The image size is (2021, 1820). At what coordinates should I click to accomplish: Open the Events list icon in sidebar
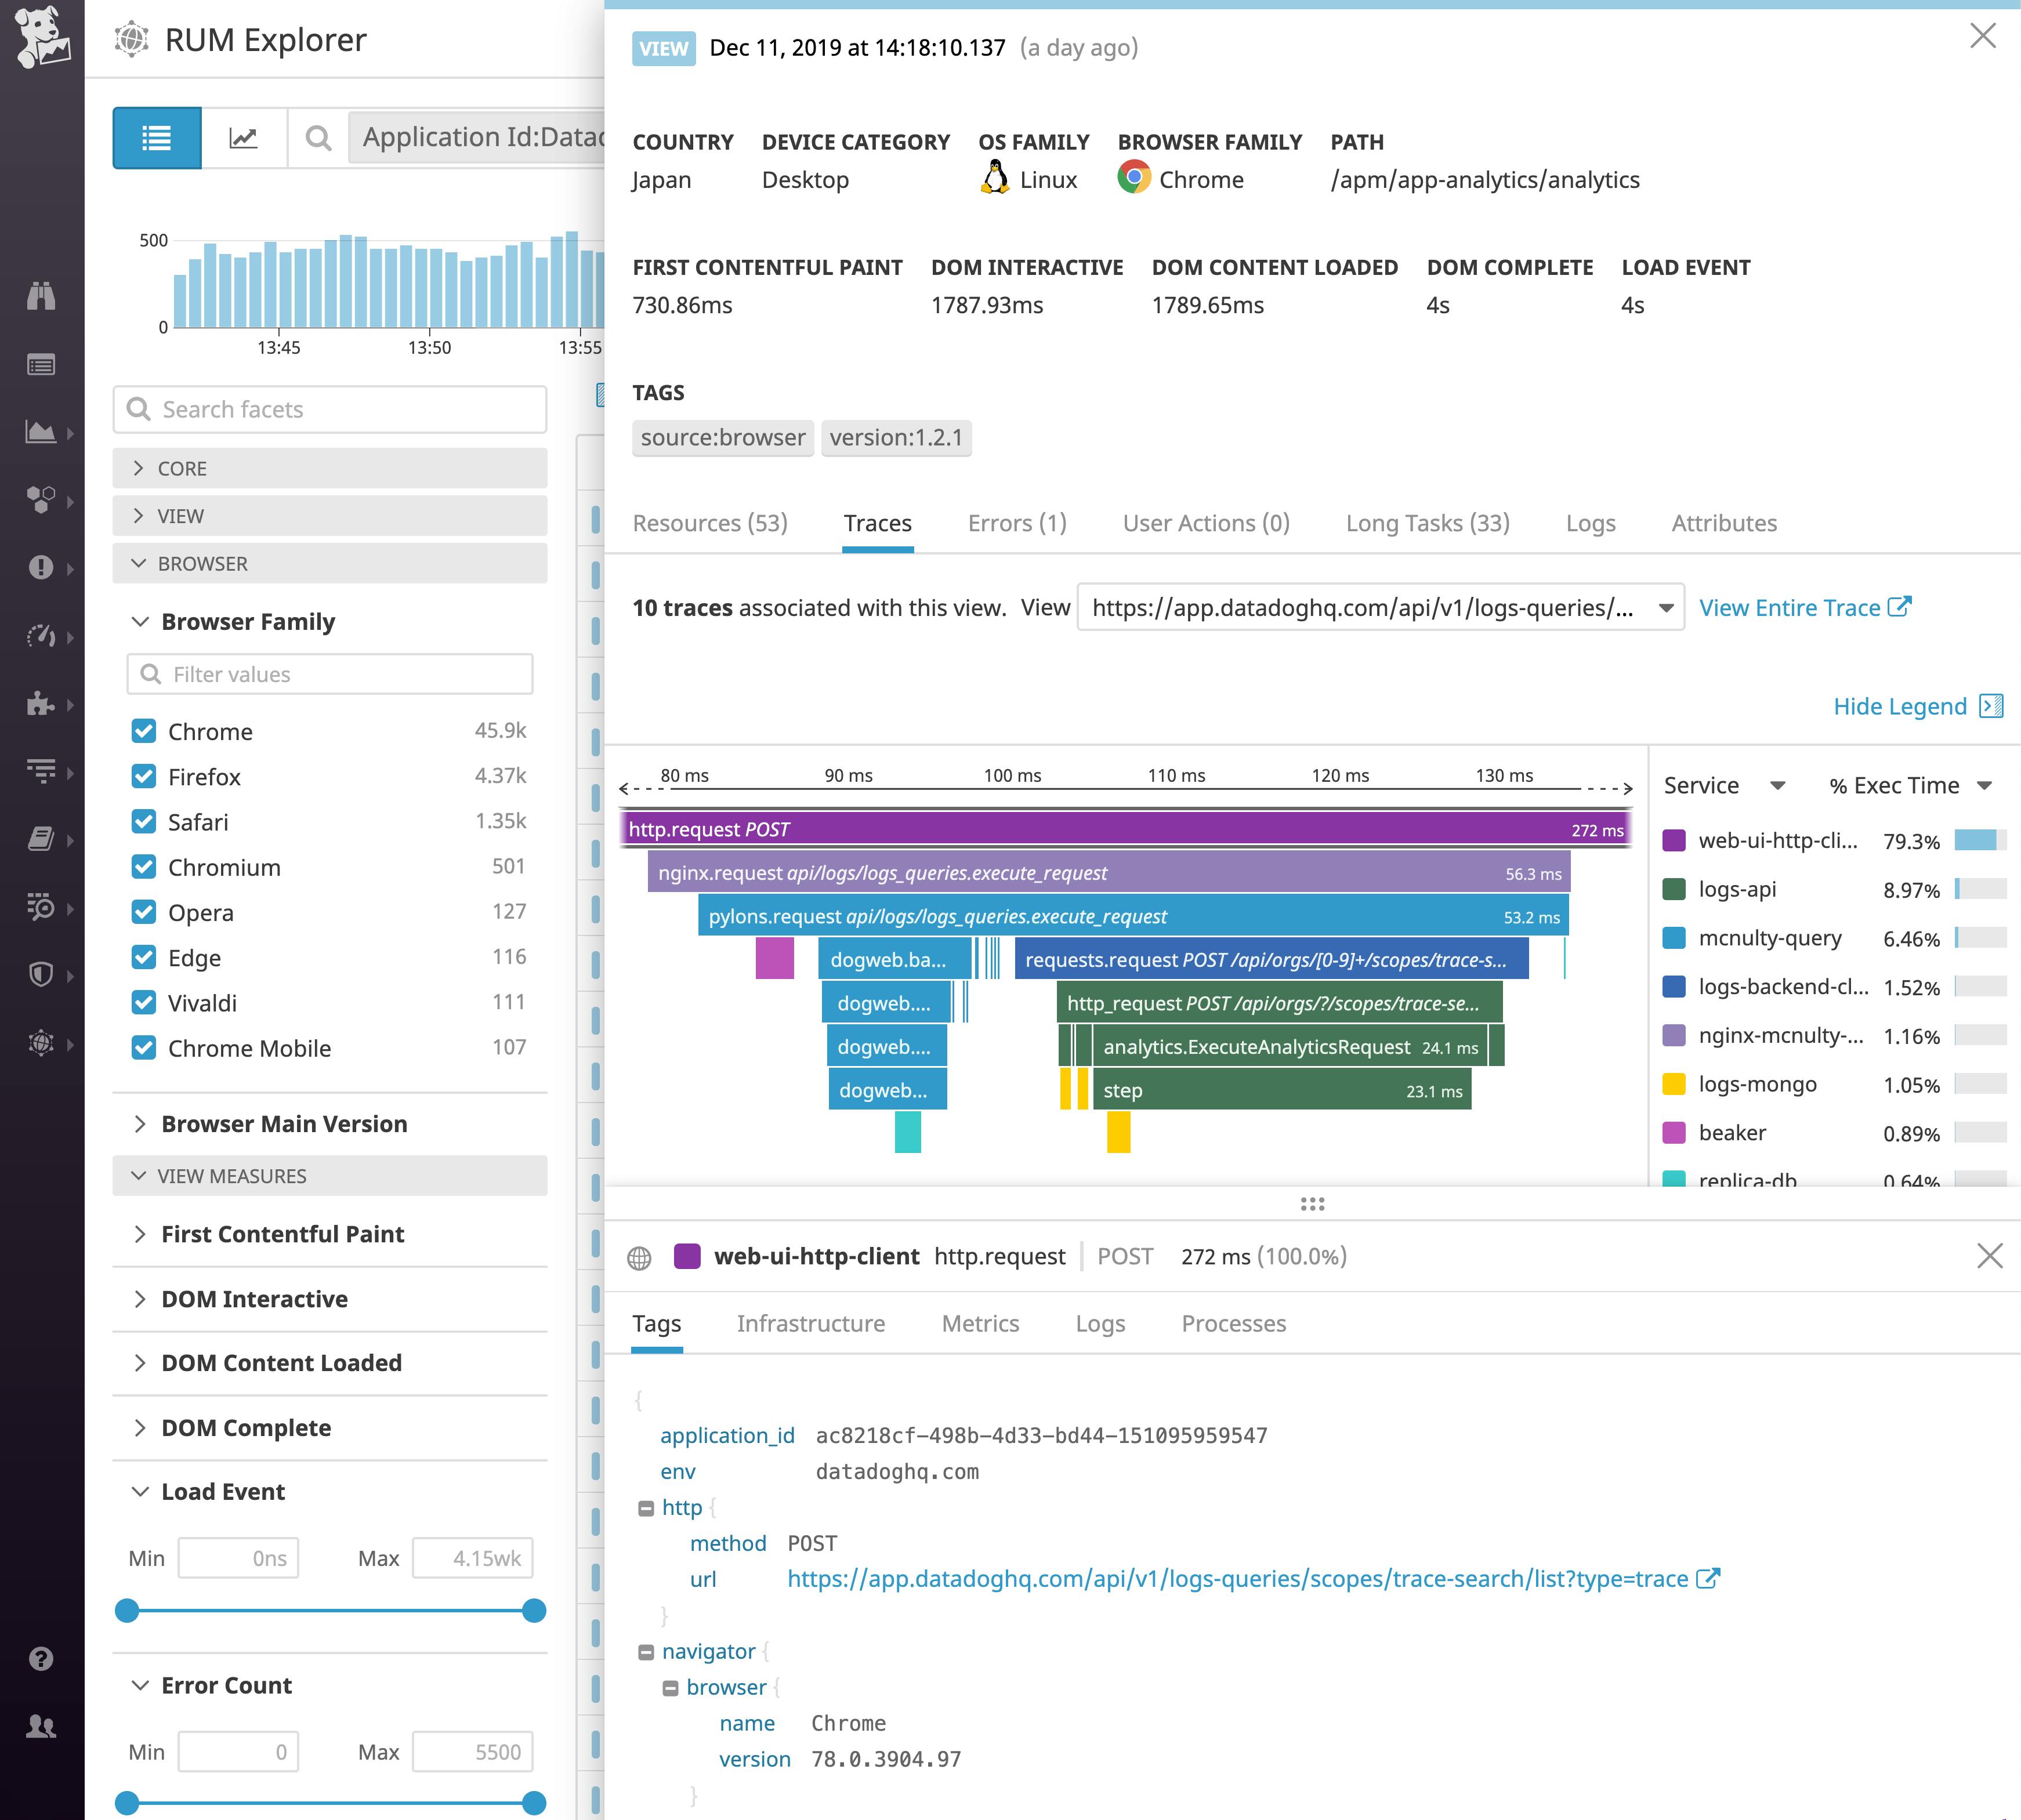pos(42,365)
